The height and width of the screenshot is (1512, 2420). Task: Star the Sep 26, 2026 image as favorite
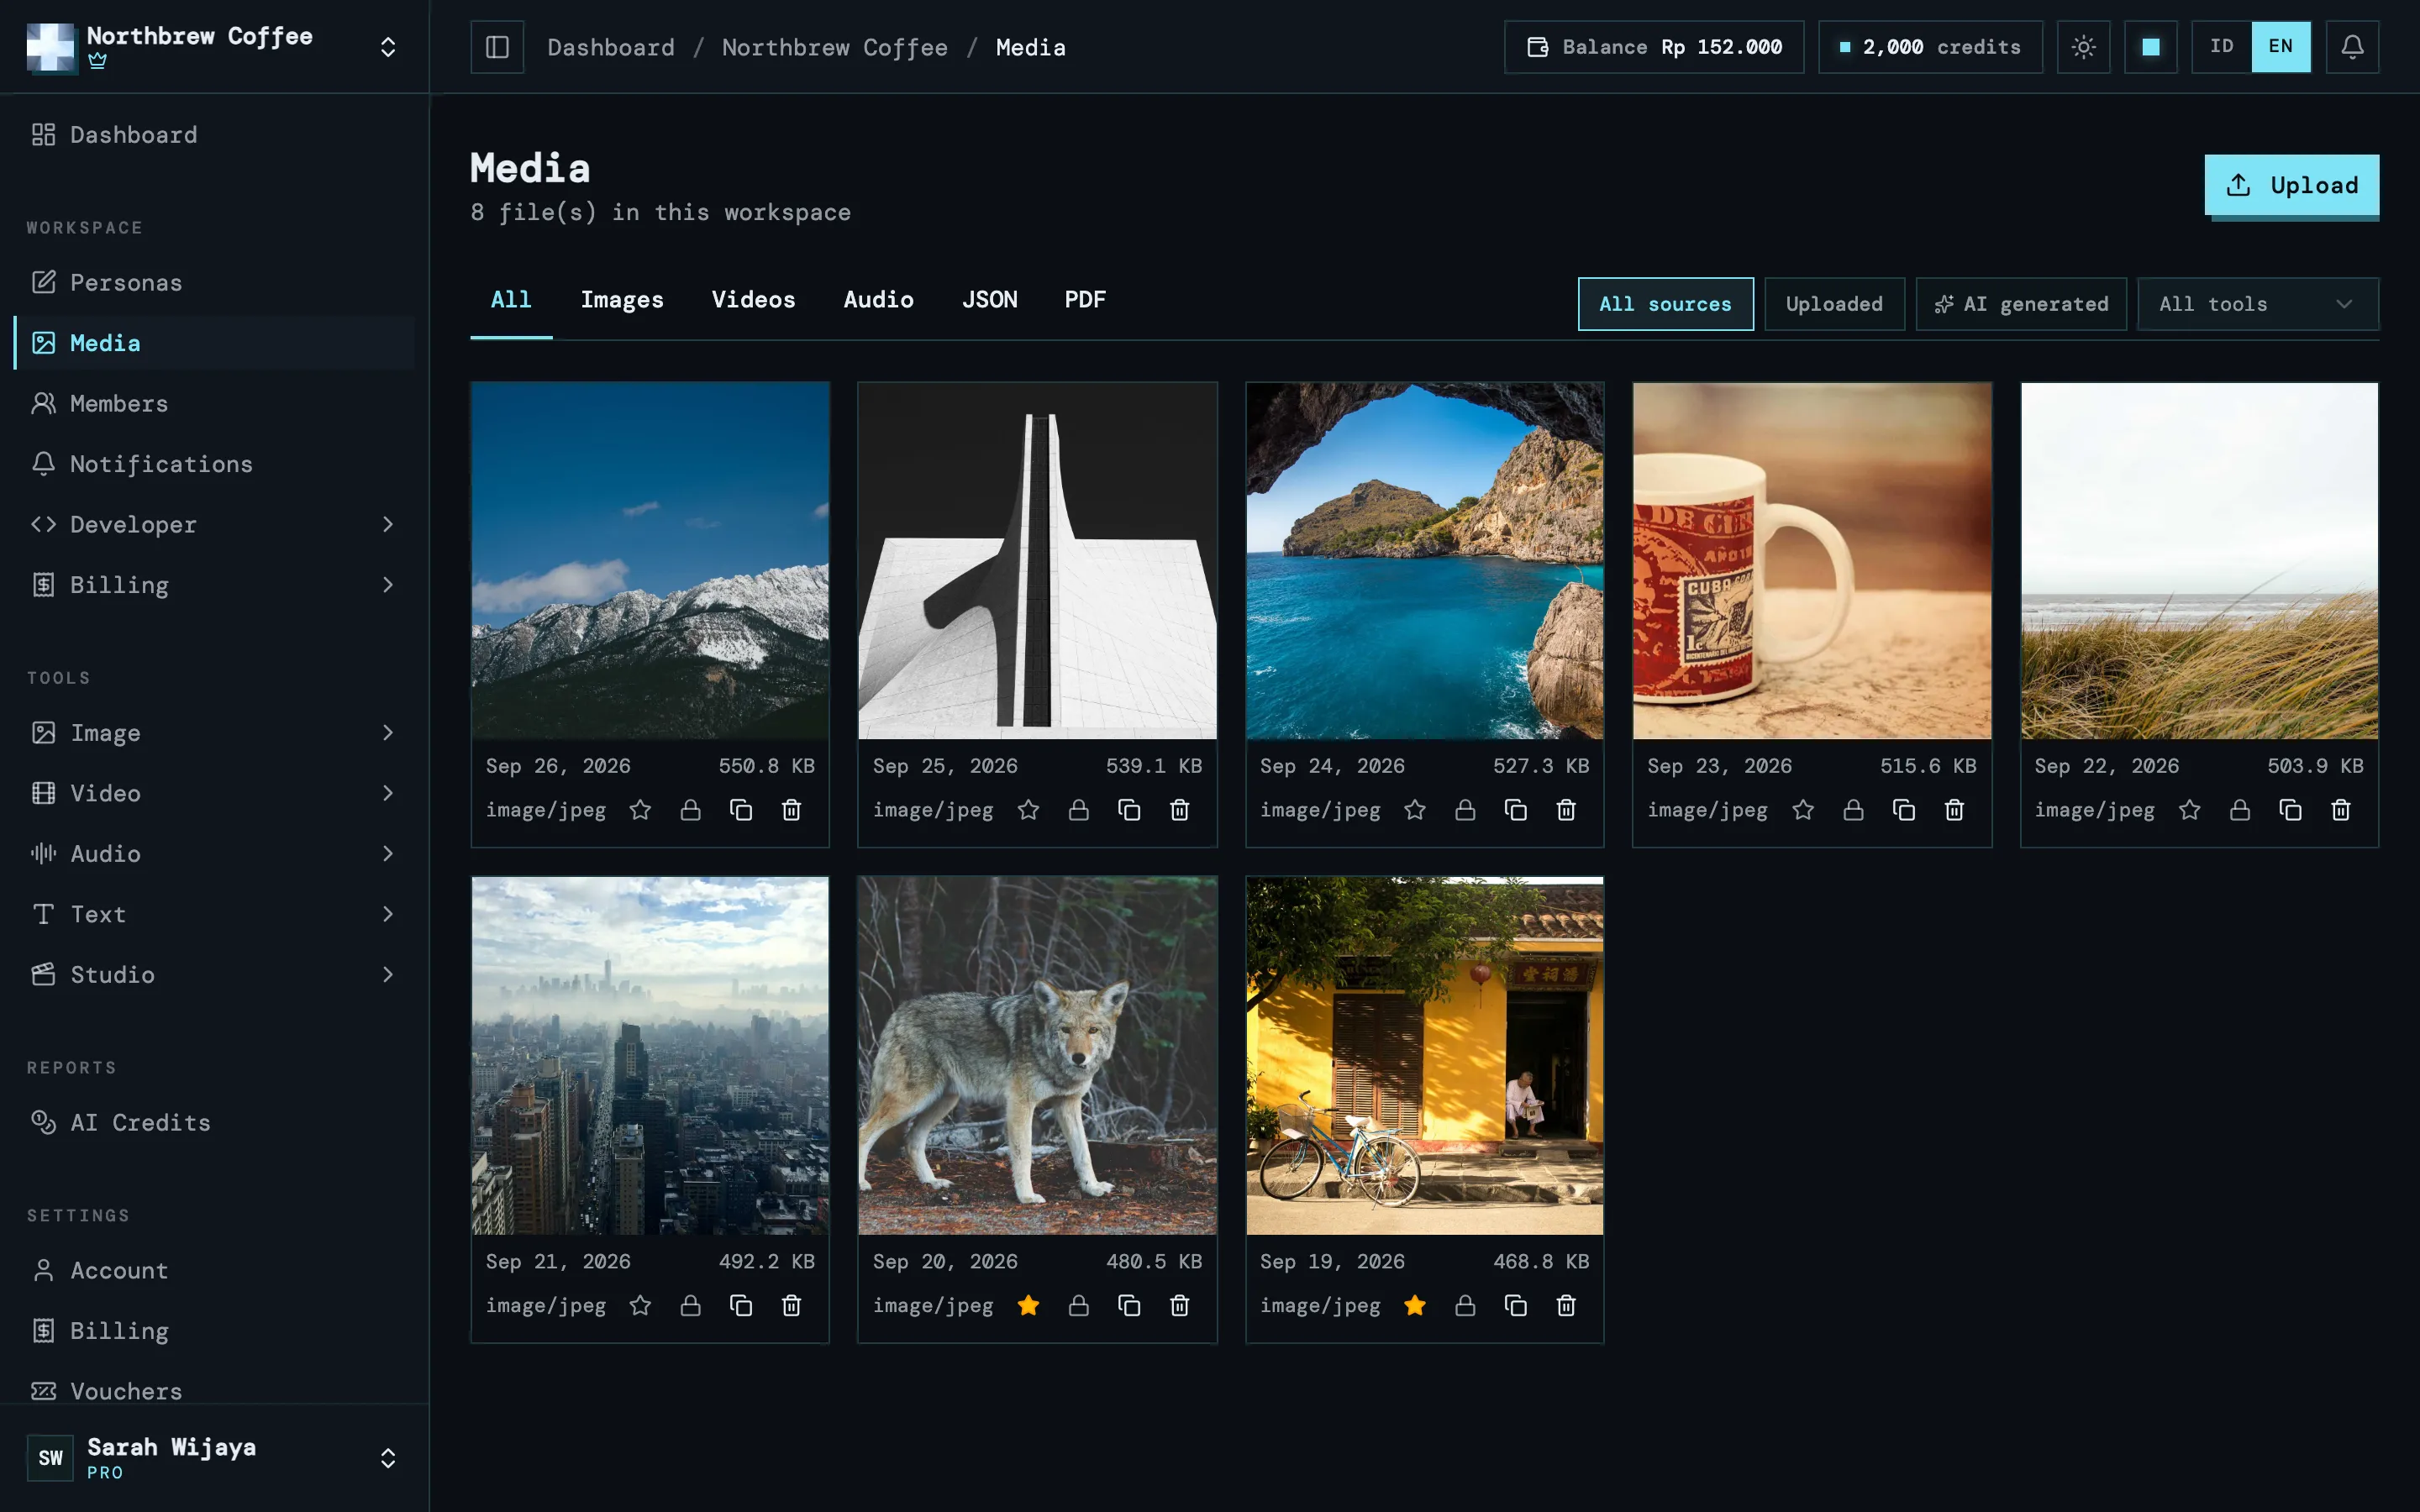pos(640,810)
